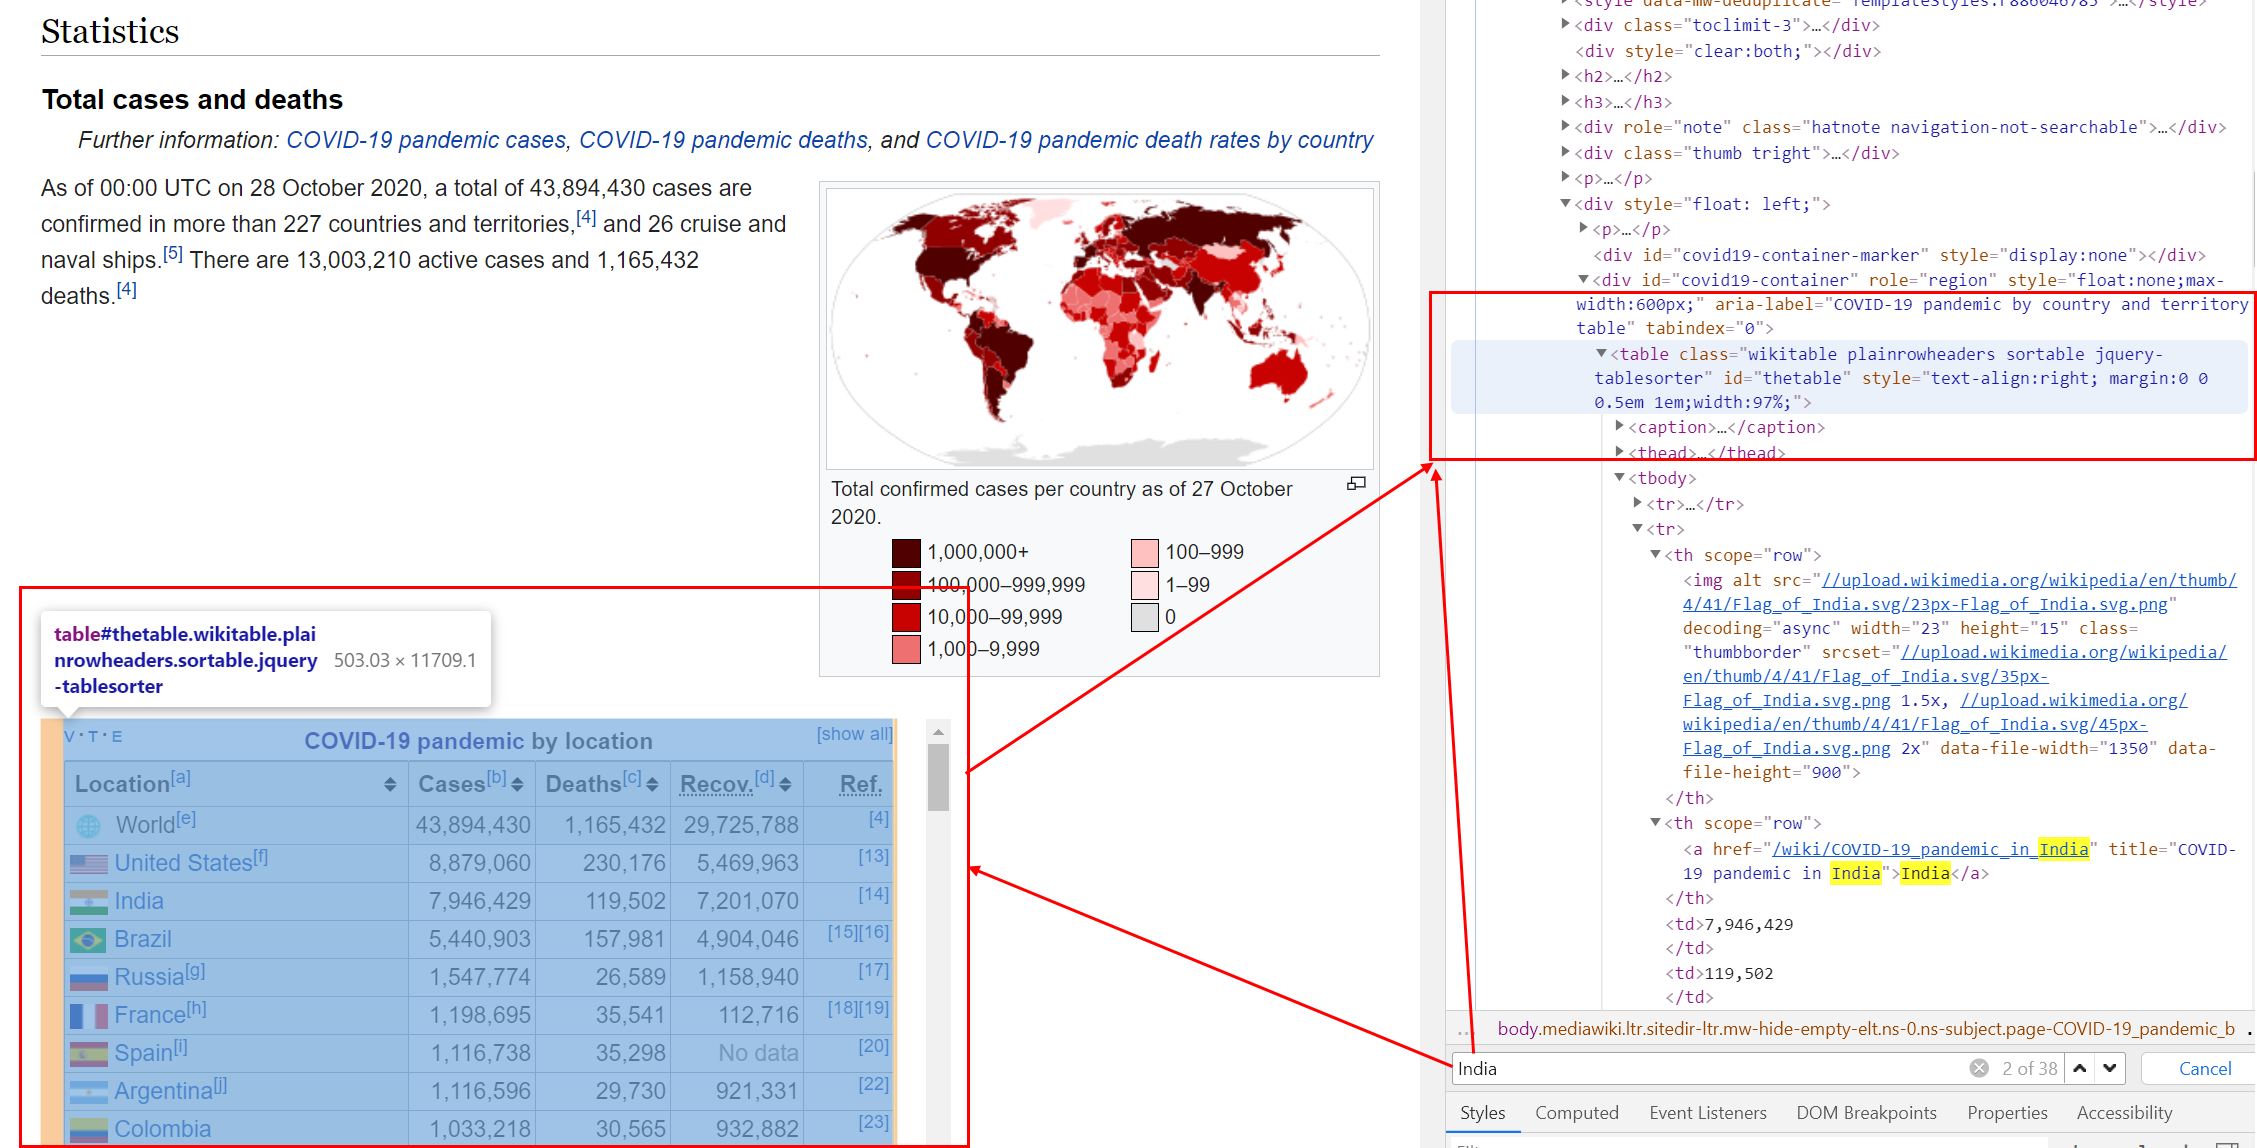The image size is (2257, 1148).
Task: Click the 1,000,000+ legend color swatch
Action: click(906, 552)
